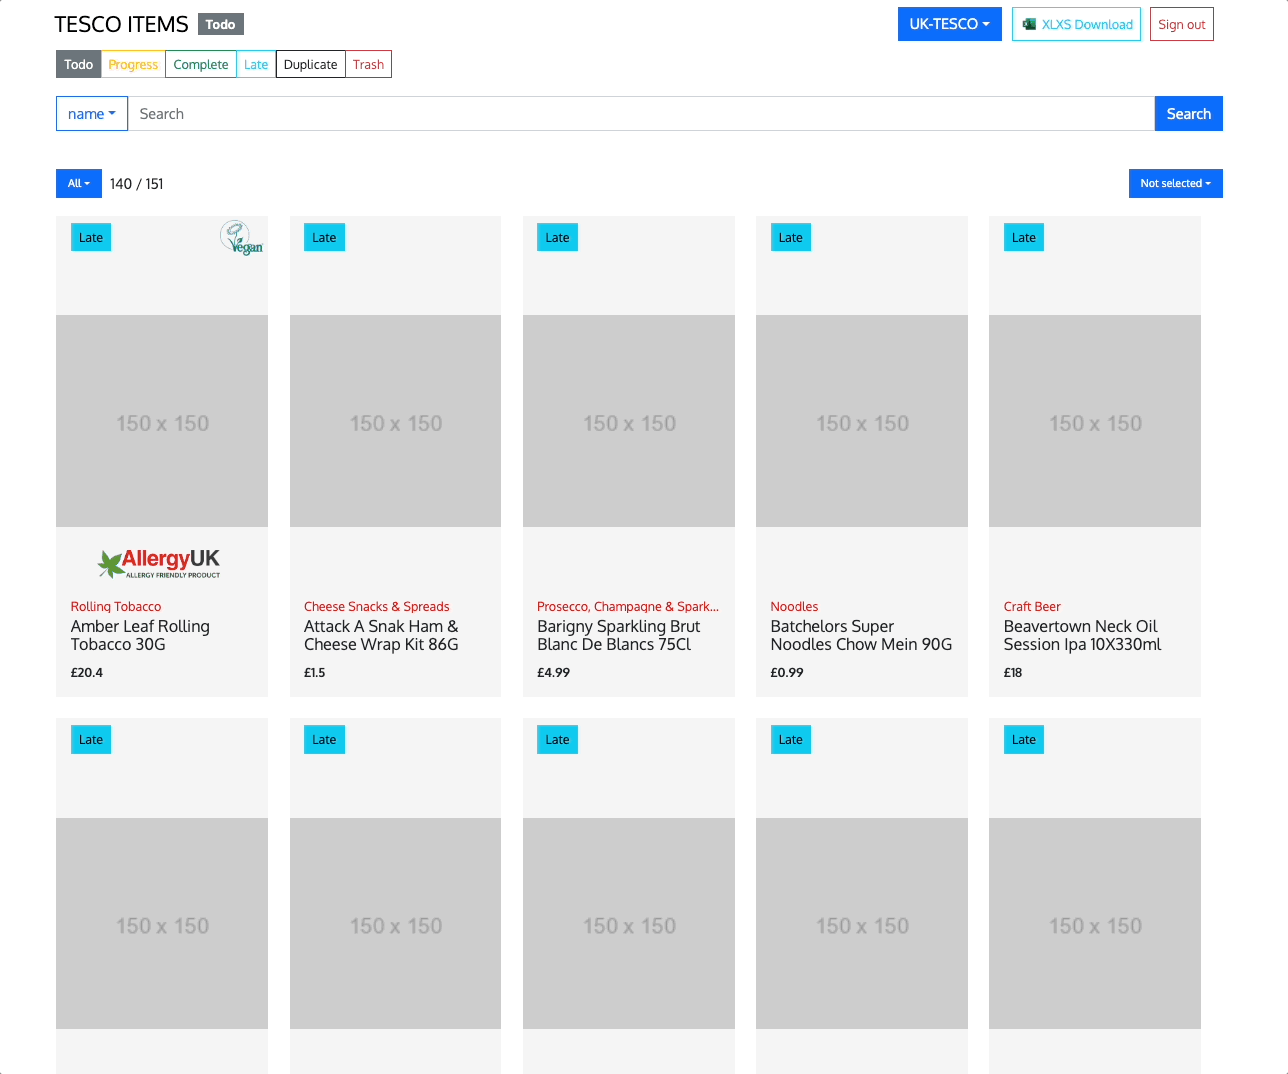1288x1074 pixels.
Task: Click the Amber Leaf Rolling Tobacco 30G title
Action: click(x=140, y=636)
